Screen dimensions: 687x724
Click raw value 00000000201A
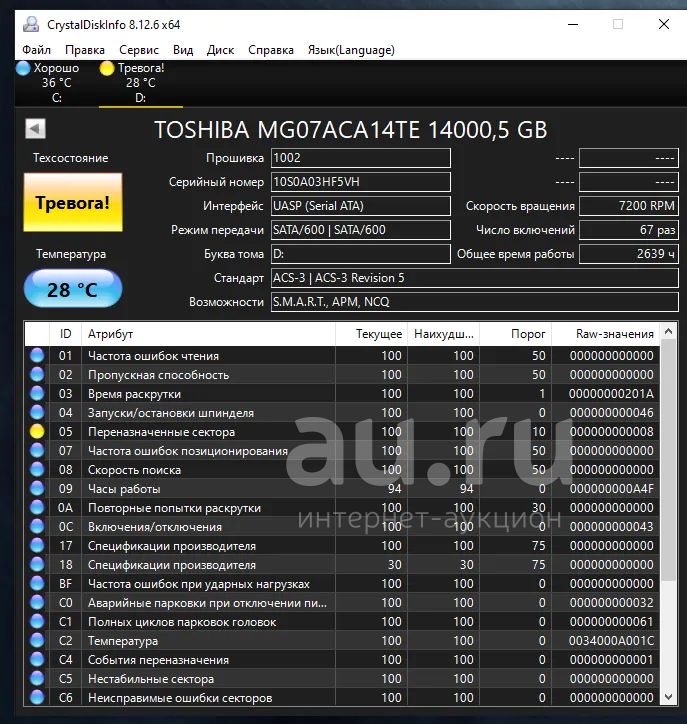coord(611,393)
